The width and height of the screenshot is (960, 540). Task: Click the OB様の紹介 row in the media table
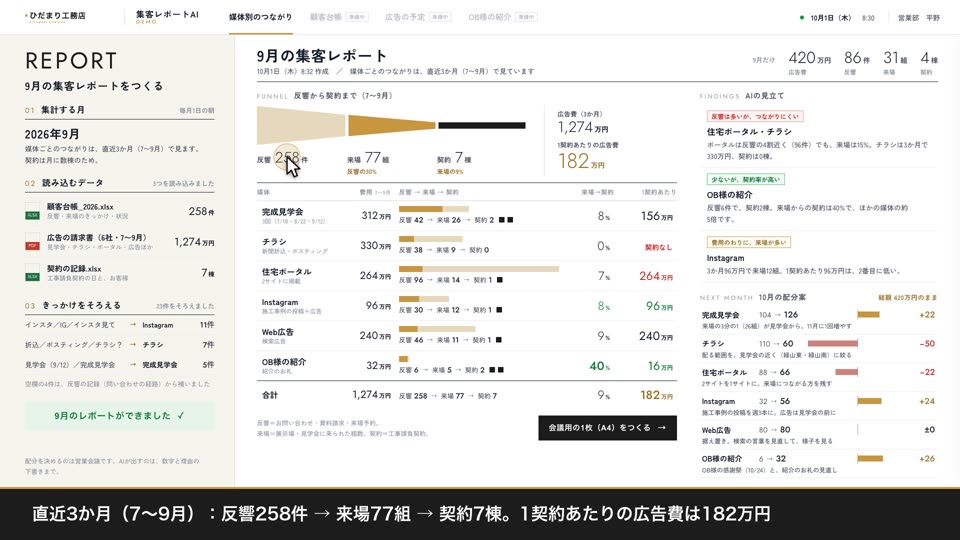pyautogui.click(x=467, y=366)
